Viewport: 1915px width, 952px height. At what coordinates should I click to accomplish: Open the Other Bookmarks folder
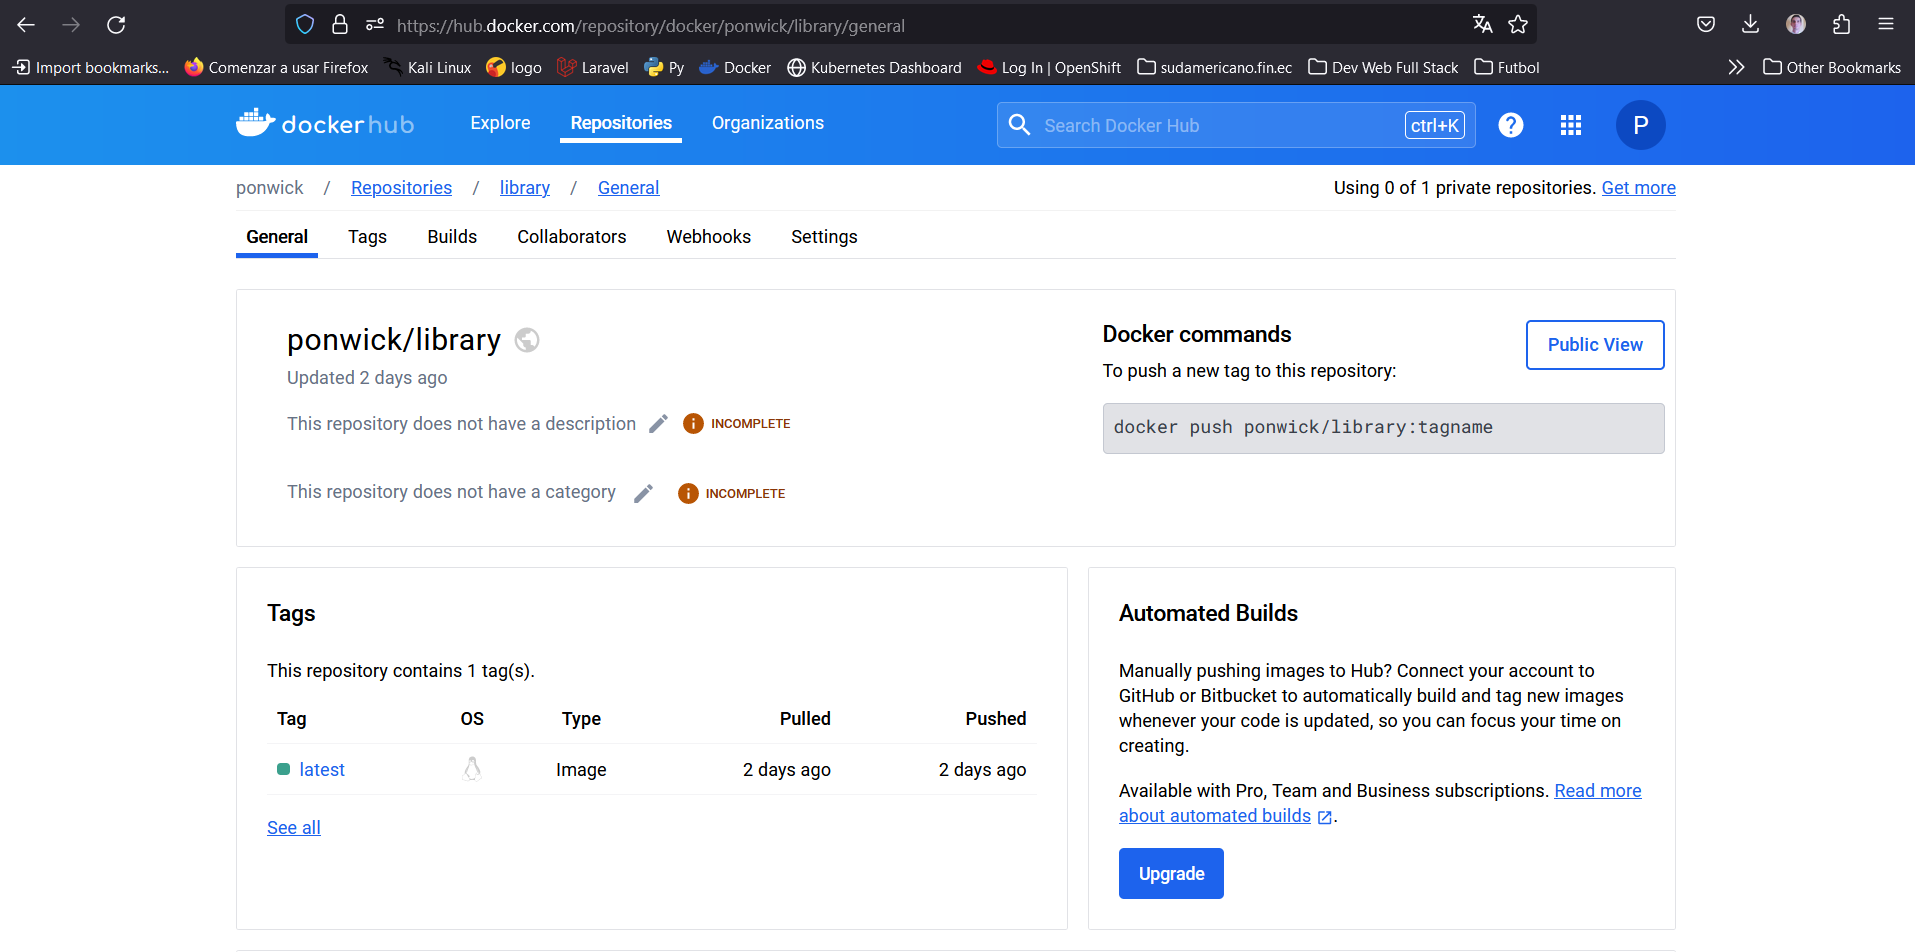[x=1832, y=67]
